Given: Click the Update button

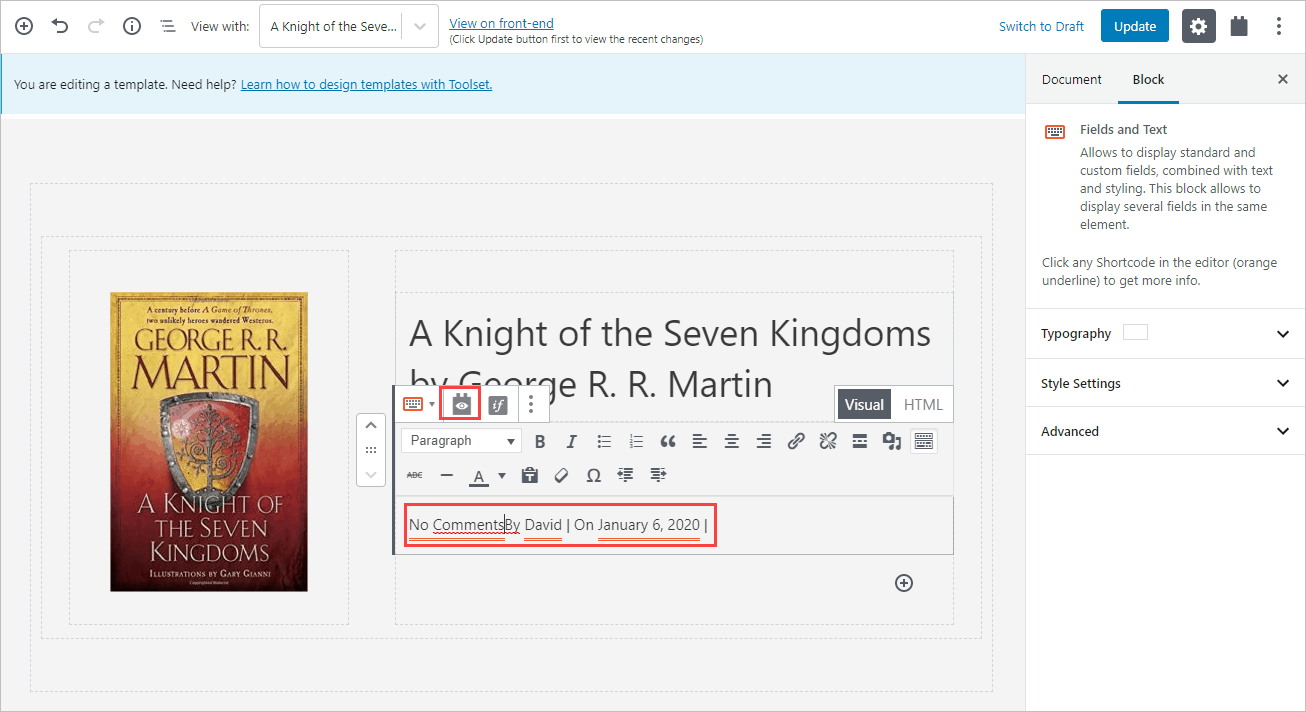Looking at the screenshot, I should coord(1135,26).
